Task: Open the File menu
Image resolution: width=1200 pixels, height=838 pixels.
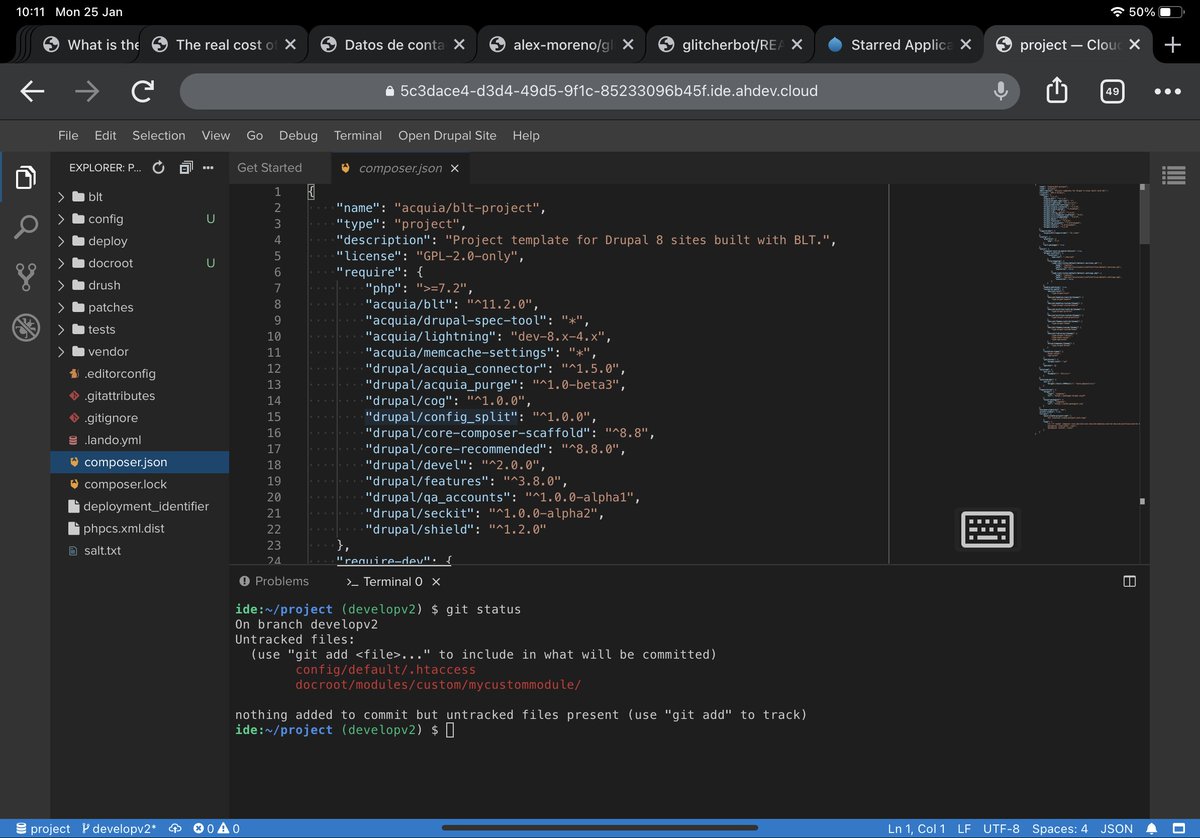Action: [x=68, y=135]
